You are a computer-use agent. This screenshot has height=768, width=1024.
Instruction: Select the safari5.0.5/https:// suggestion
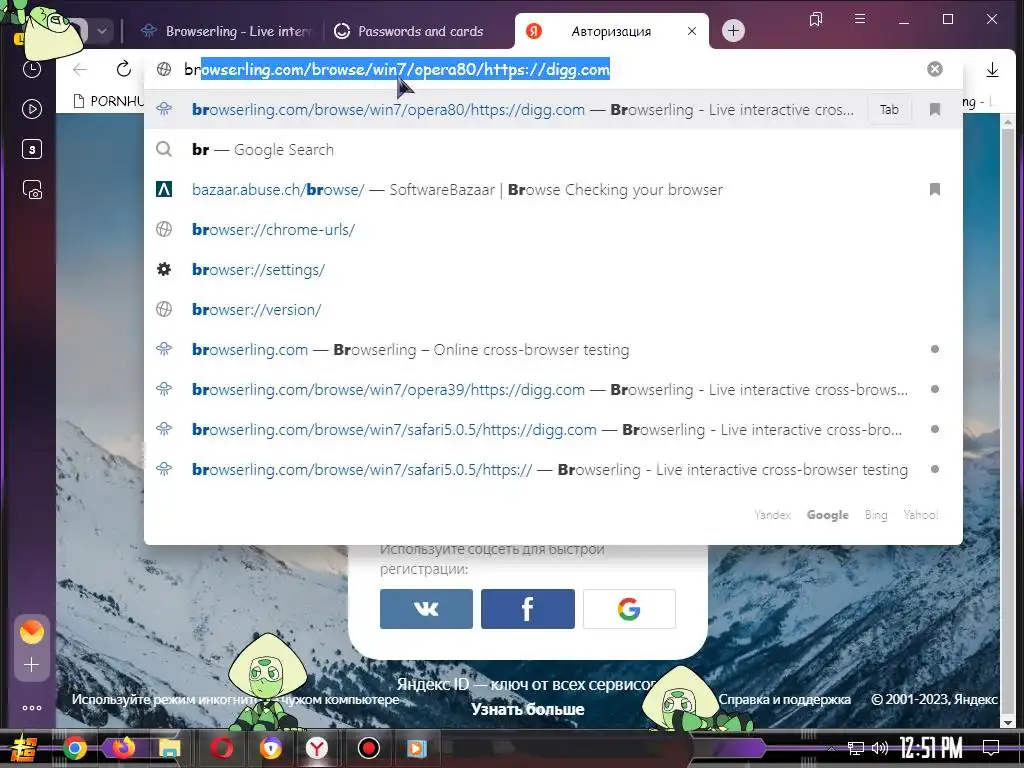pyautogui.click(x=553, y=470)
